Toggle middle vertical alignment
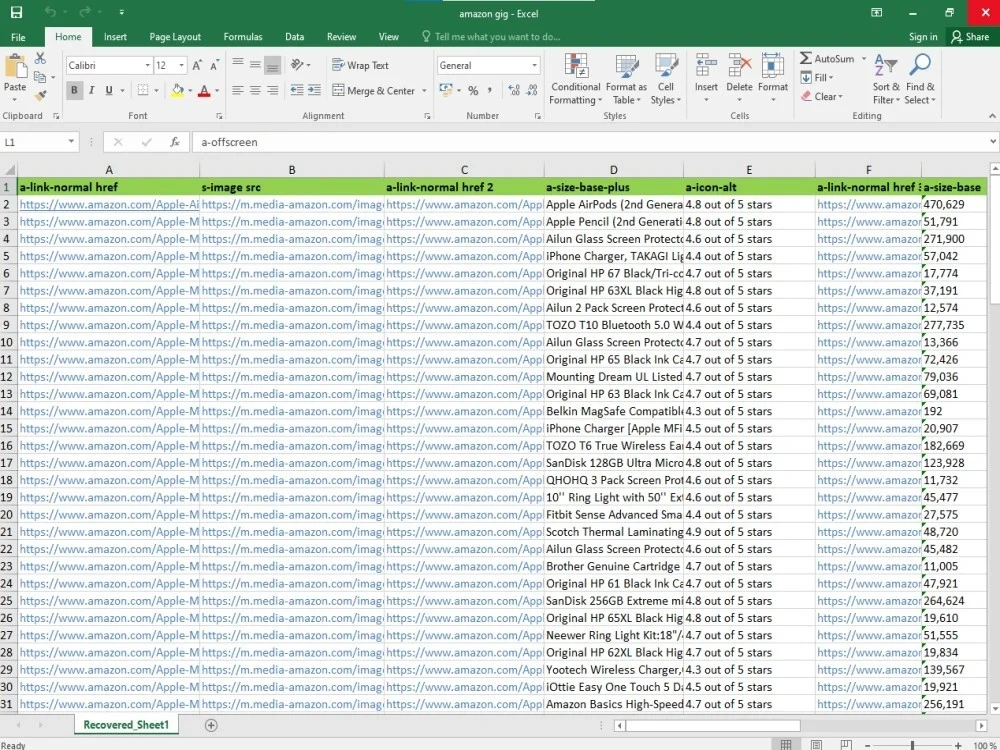This screenshot has width=1000, height=750. click(x=255, y=64)
